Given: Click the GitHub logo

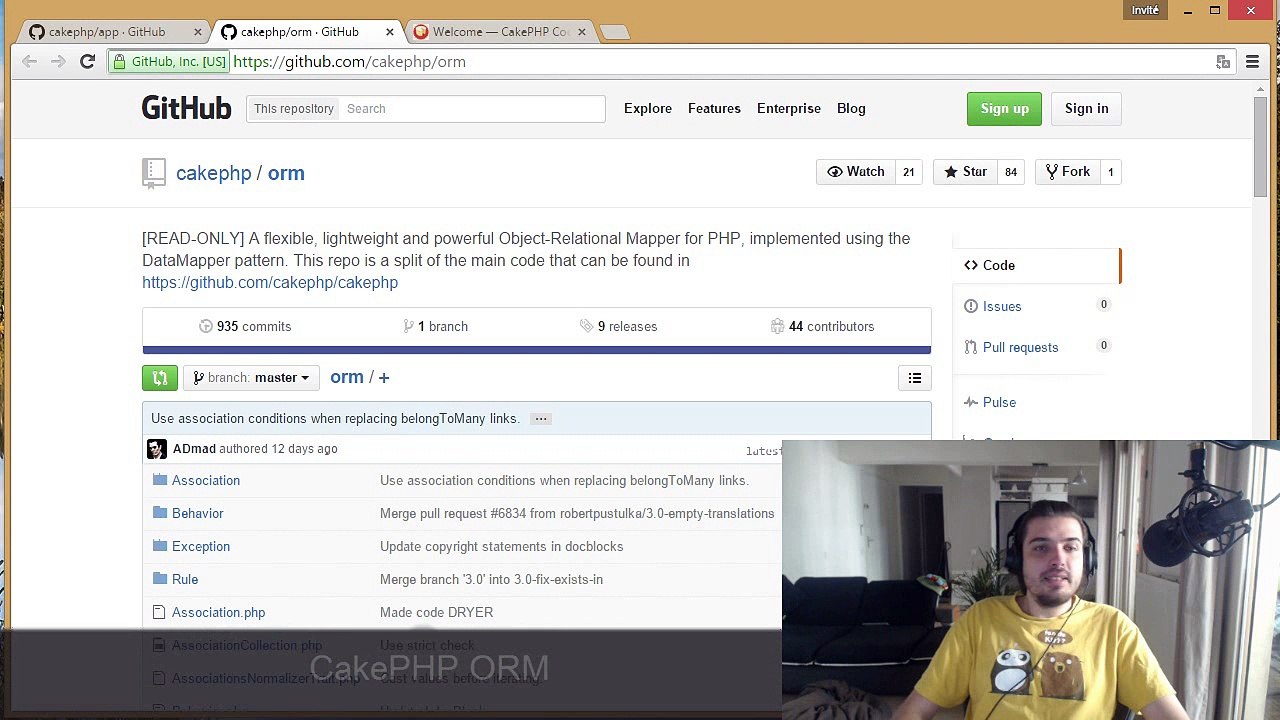Looking at the screenshot, I should click(x=186, y=108).
